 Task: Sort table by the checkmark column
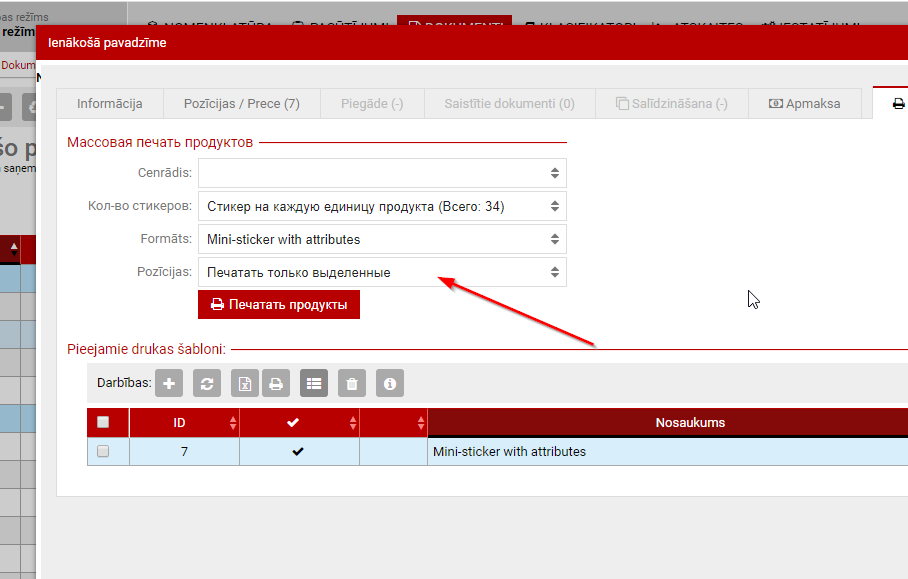click(293, 423)
